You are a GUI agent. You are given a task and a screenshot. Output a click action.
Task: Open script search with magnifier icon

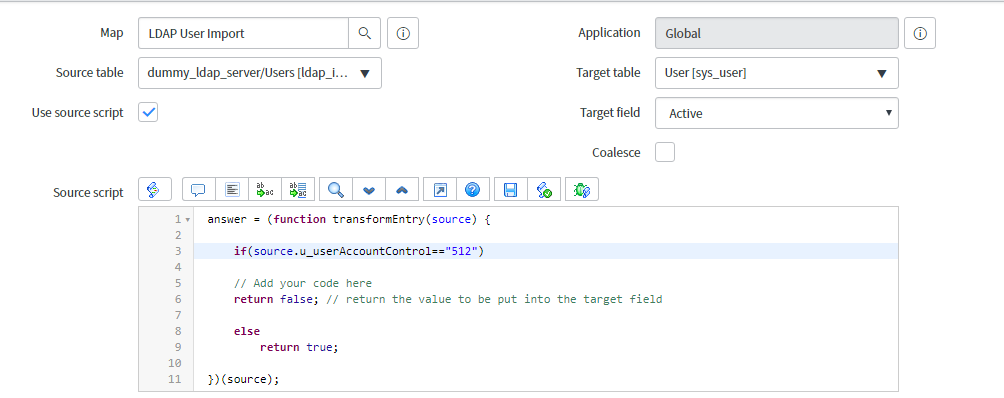tap(336, 189)
